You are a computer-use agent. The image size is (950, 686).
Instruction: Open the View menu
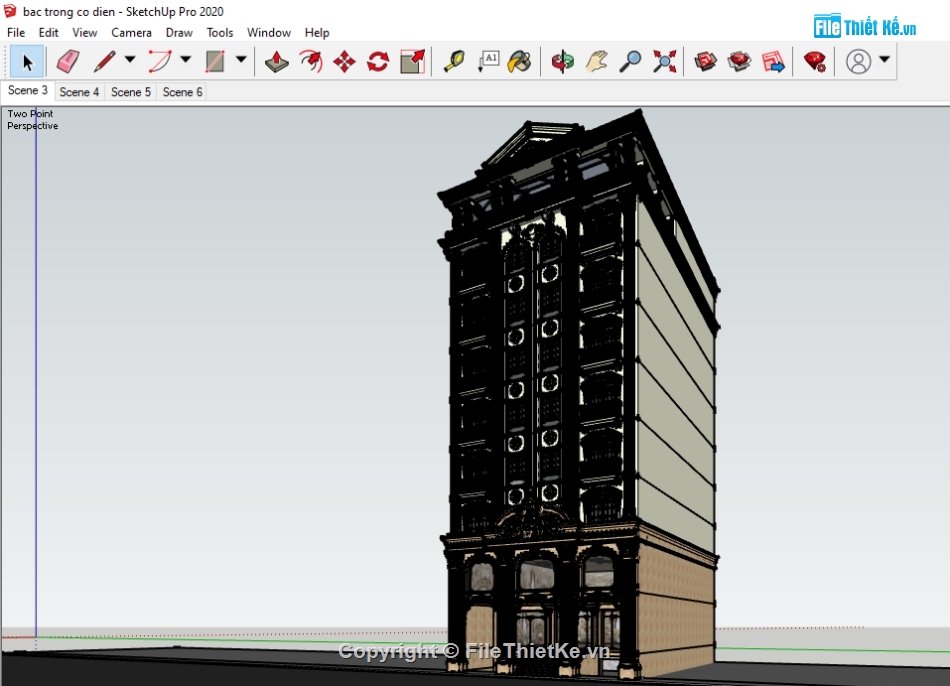tap(85, 33)
